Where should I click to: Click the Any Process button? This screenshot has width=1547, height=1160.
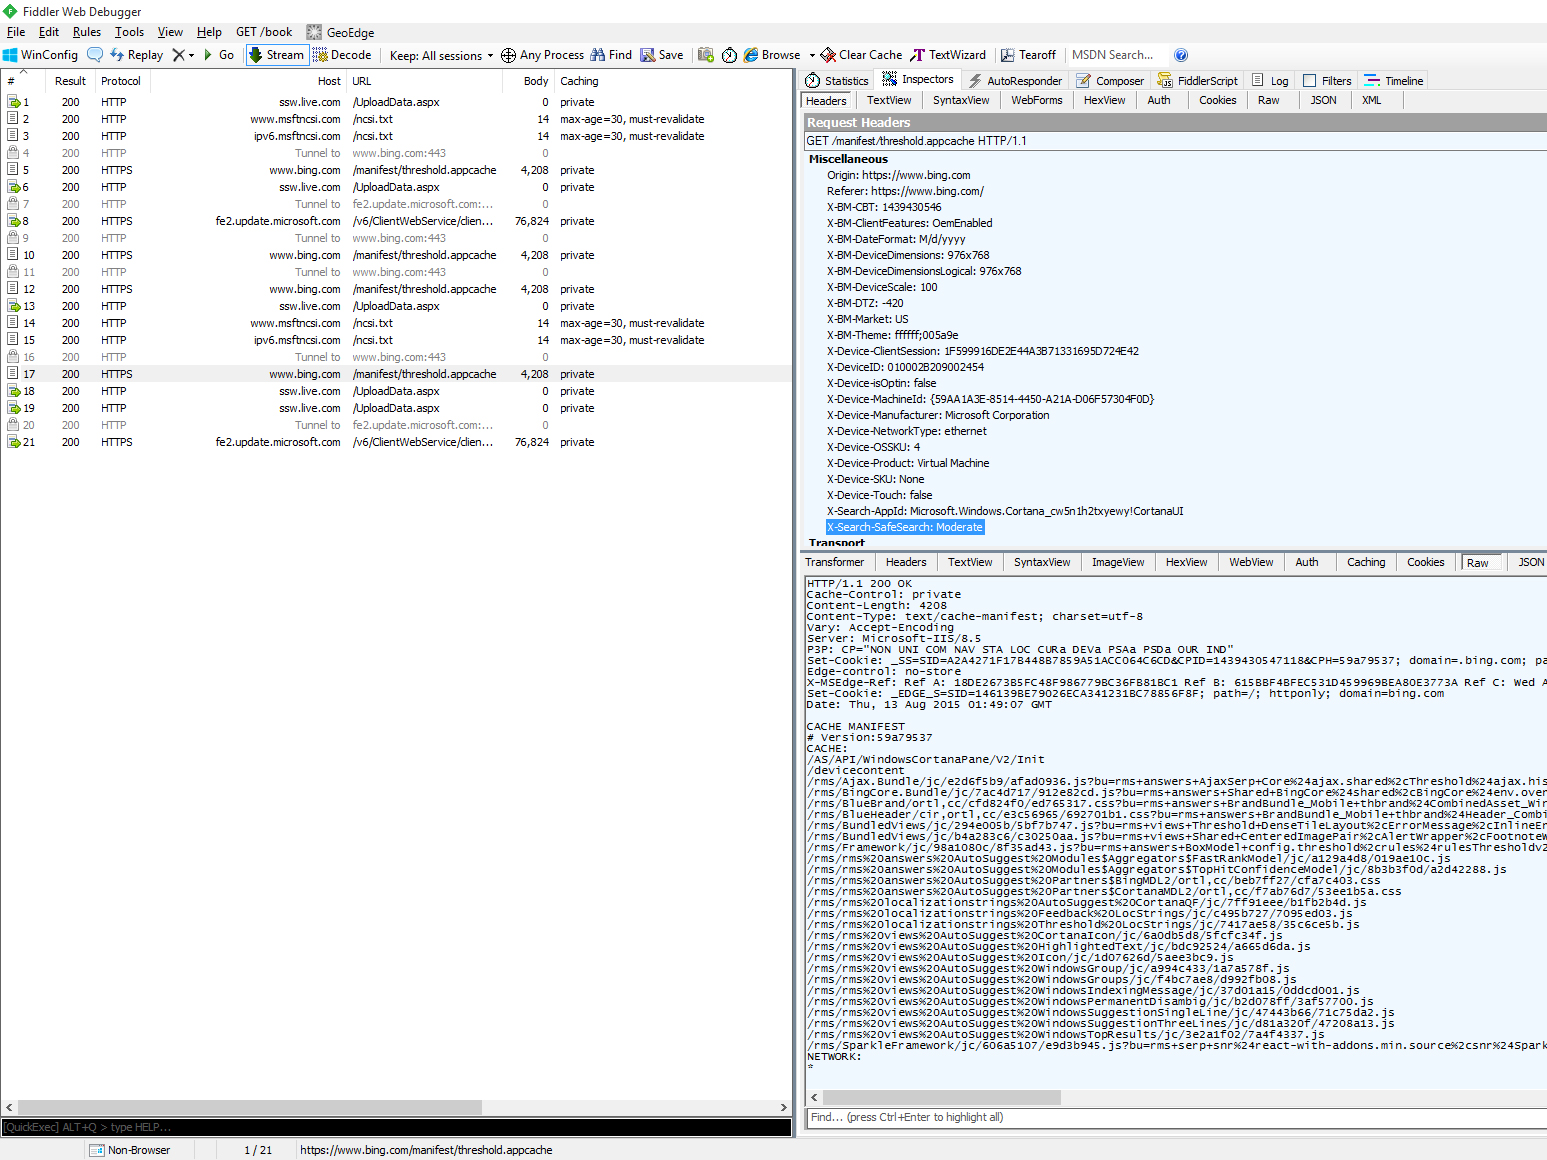point(542,55)
